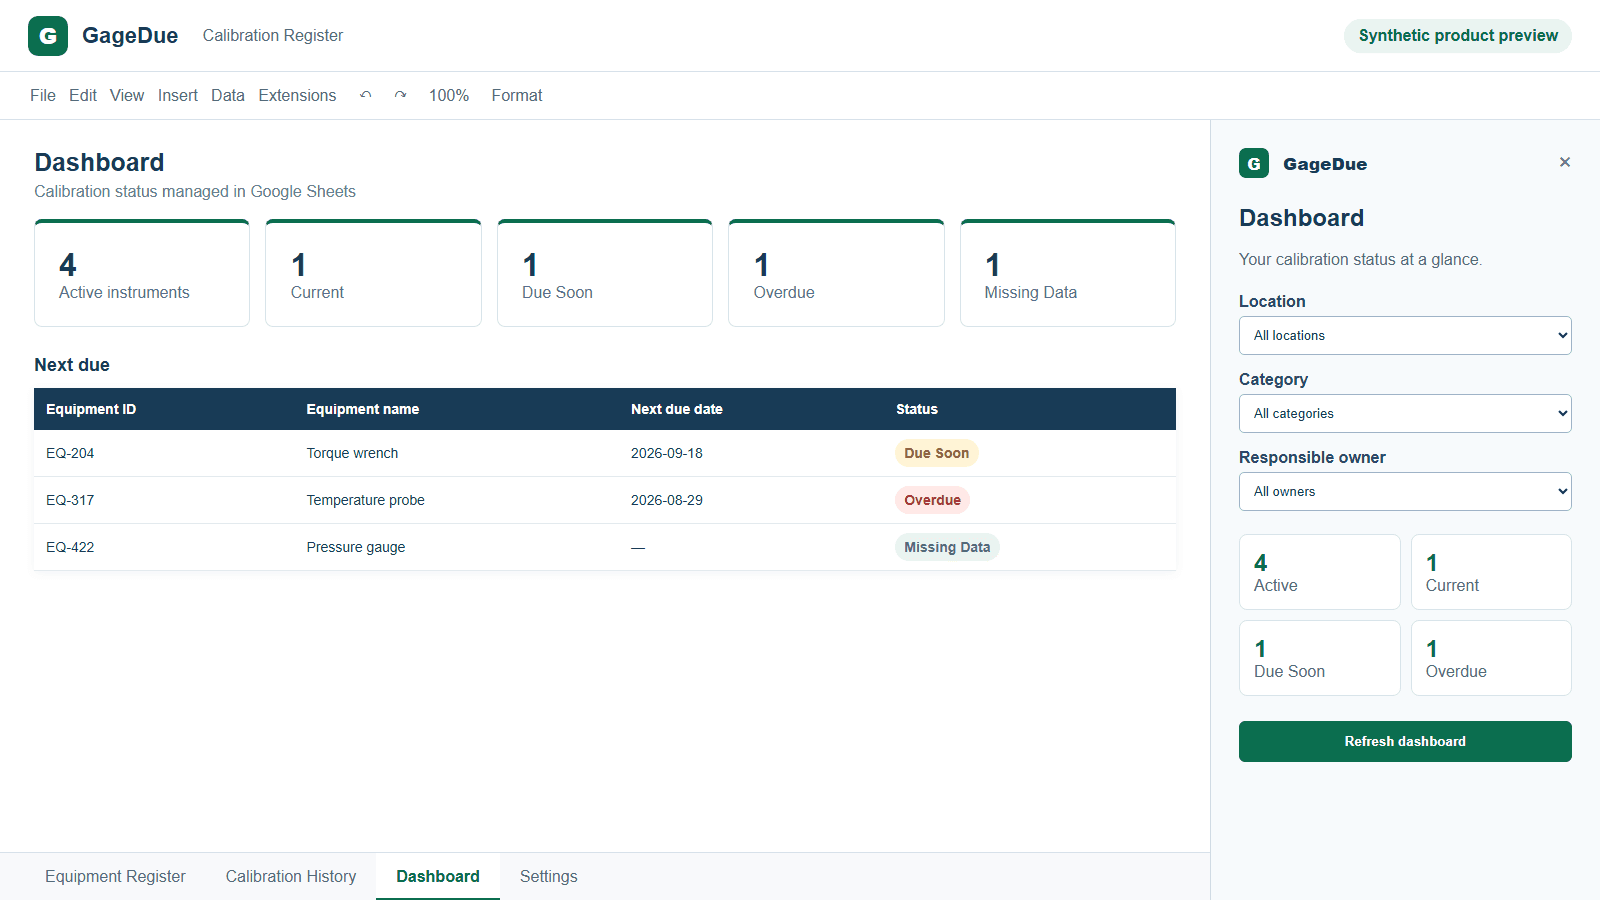The width and height of the screenshot is (1600, 900).
Task: Click the Next due section heading
Action: pos(72,365)
